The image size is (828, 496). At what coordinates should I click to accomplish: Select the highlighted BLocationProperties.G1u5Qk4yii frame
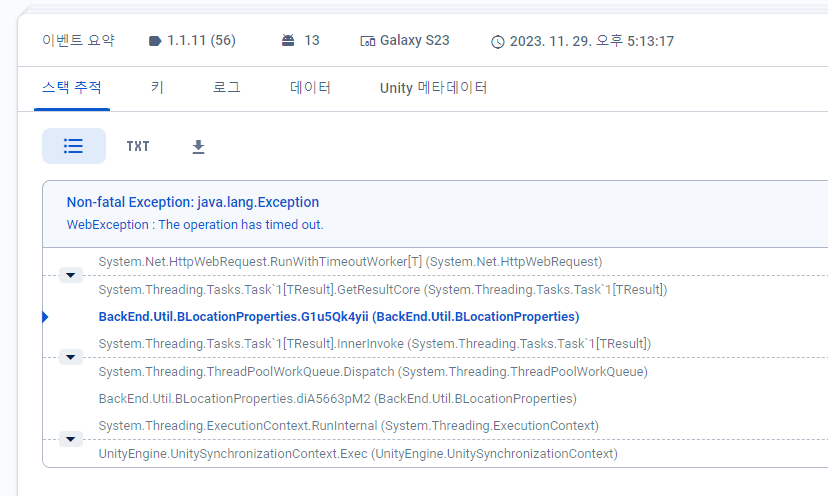point(339,317)
